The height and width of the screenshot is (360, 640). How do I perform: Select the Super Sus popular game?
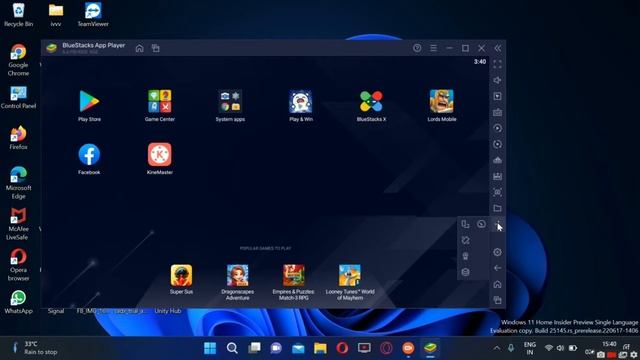181,276
